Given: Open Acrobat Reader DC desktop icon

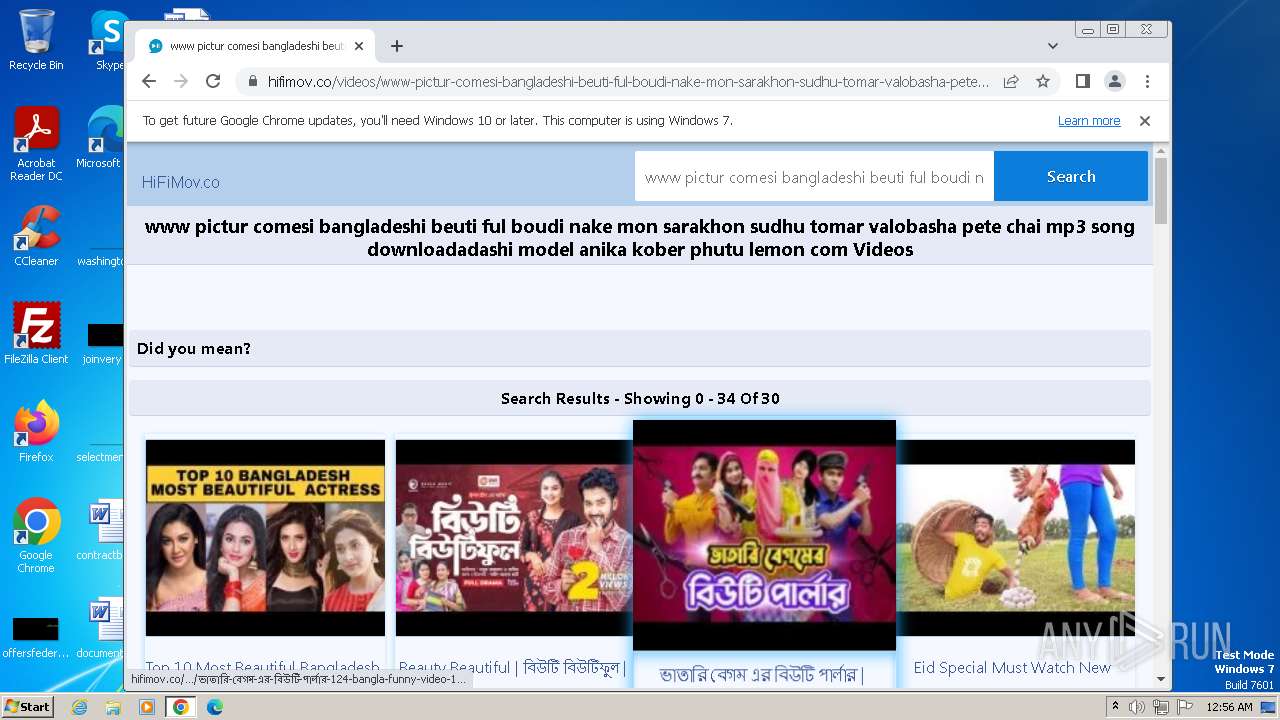Looking at the screenshot, I should point(36,144).
